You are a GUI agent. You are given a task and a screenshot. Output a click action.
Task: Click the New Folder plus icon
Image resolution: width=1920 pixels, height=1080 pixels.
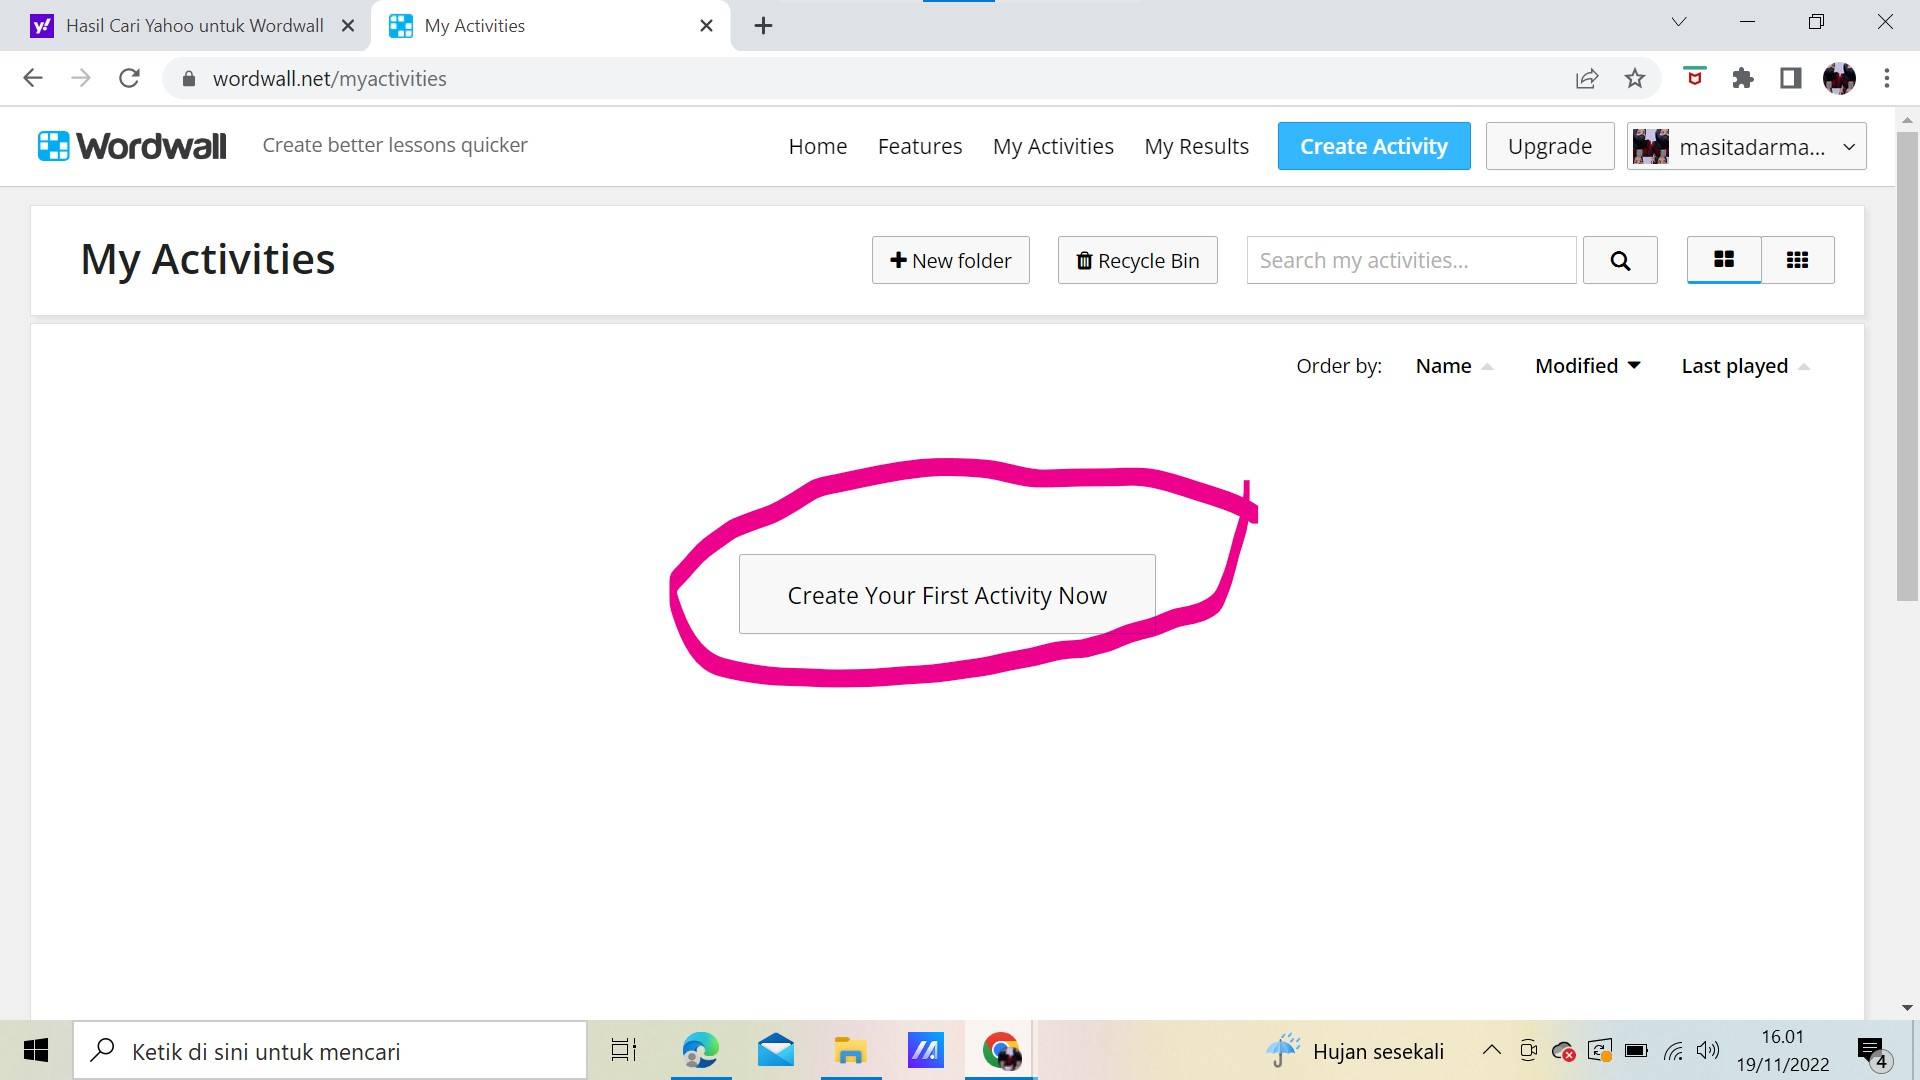pos(897,260)
